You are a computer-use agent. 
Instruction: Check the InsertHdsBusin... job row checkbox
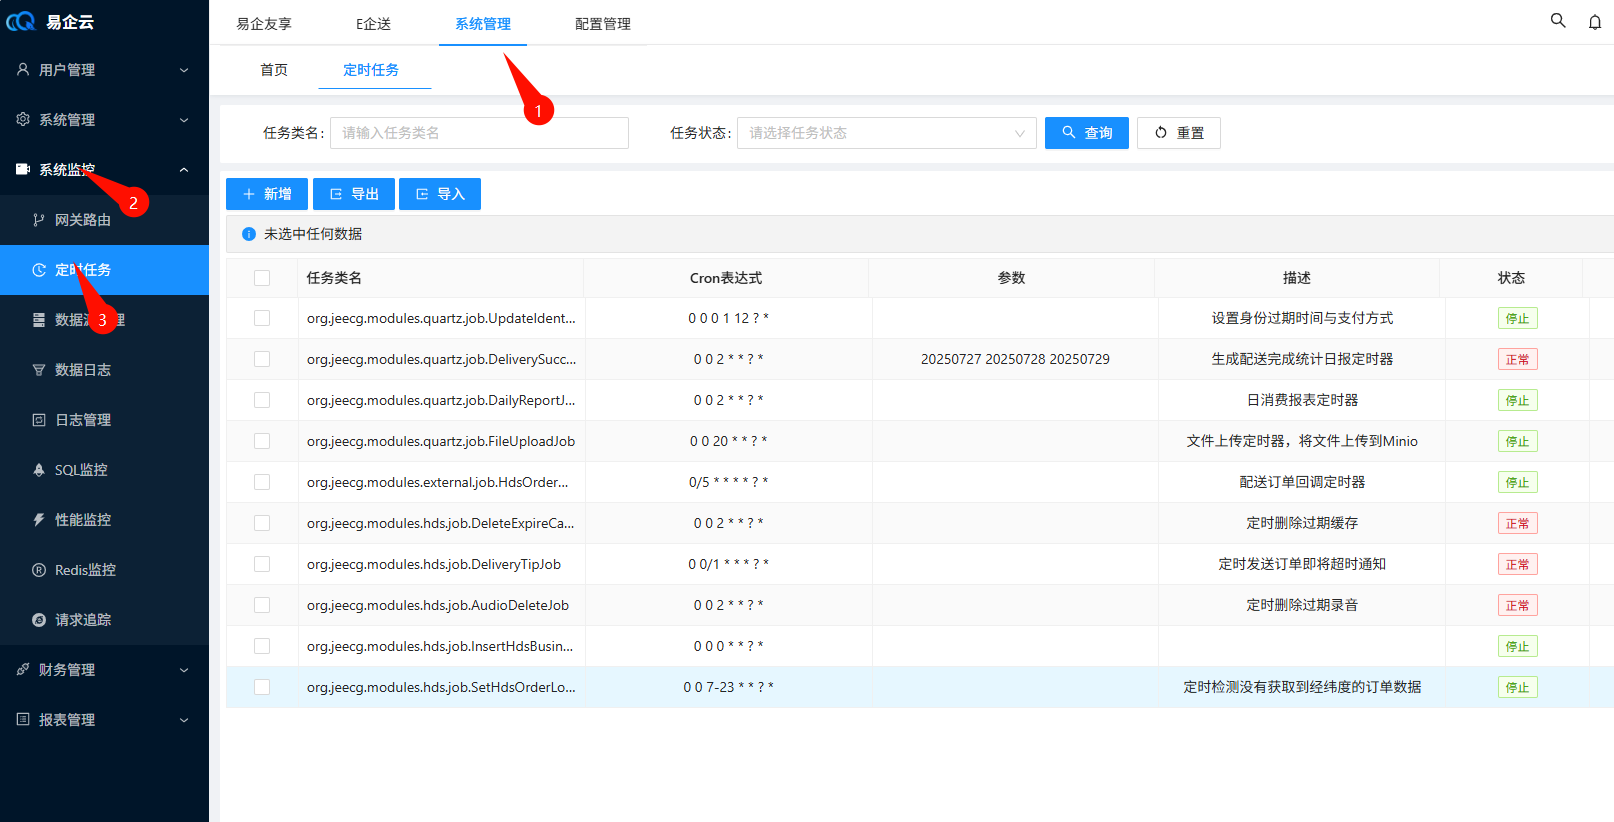coord(262,646)
